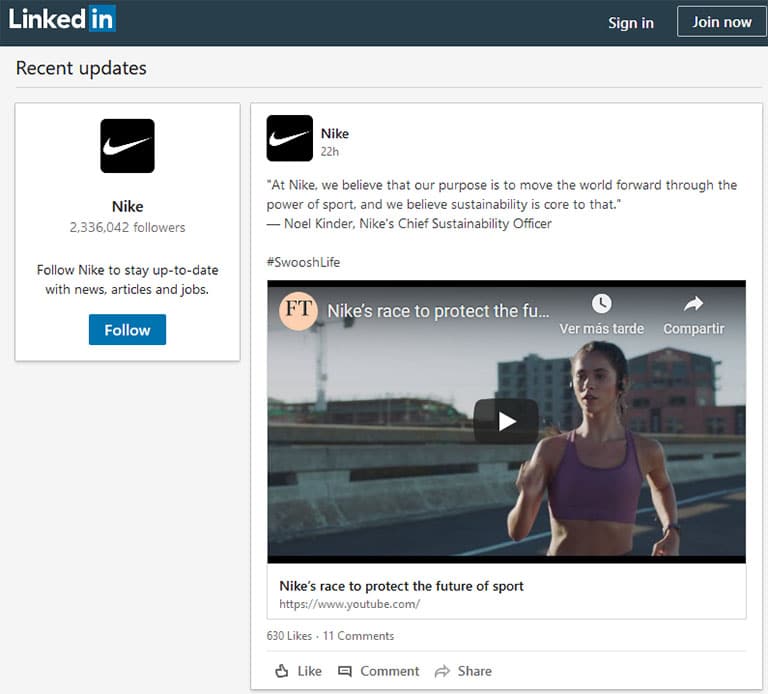
Task: Select the 2,336,042 followers text
Action: click(127, 227)
